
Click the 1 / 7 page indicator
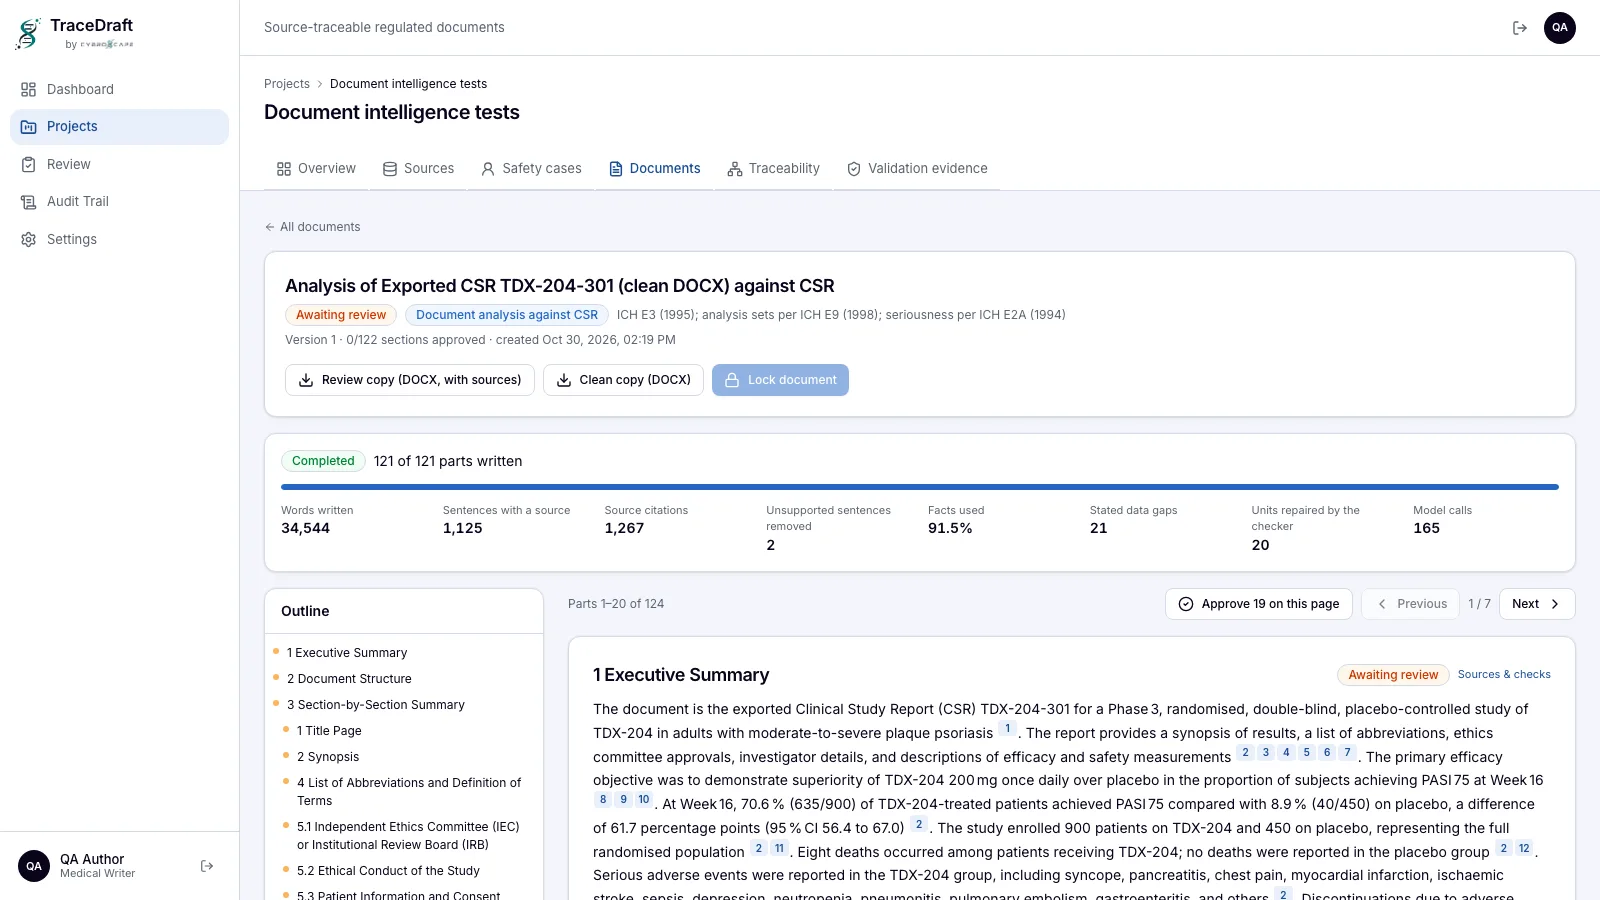pyautogui.click(x=1479, y=604)
